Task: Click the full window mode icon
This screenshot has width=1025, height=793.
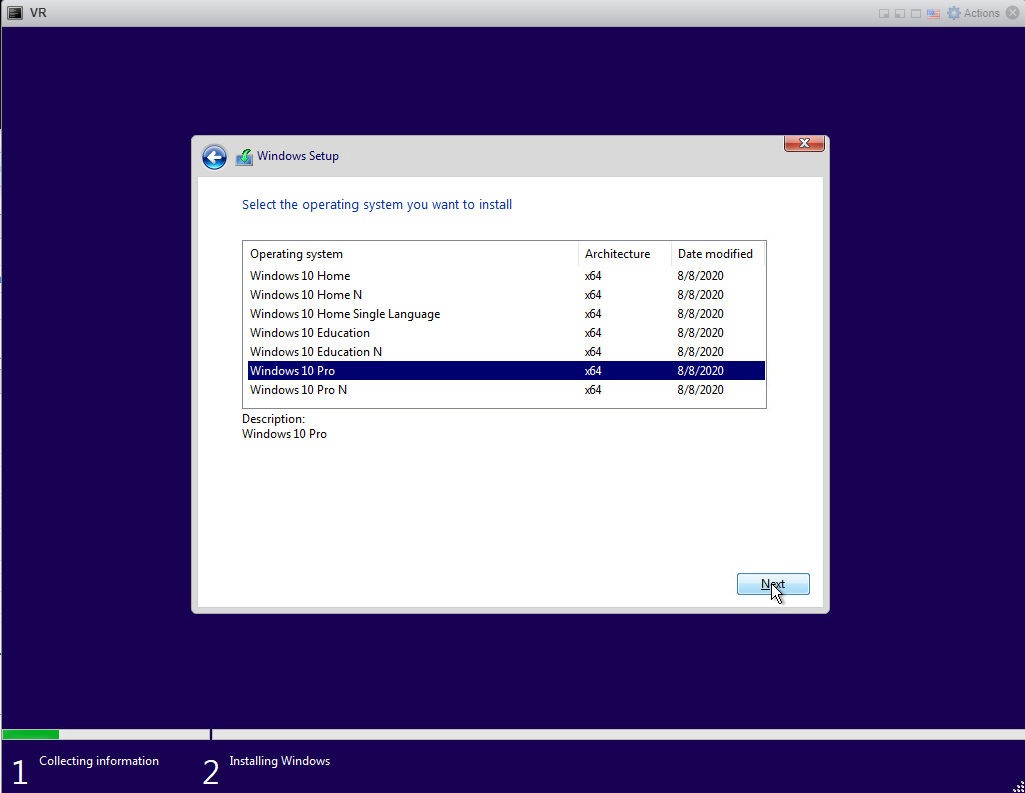Action: pyautogui.click(x=916, y=14)
